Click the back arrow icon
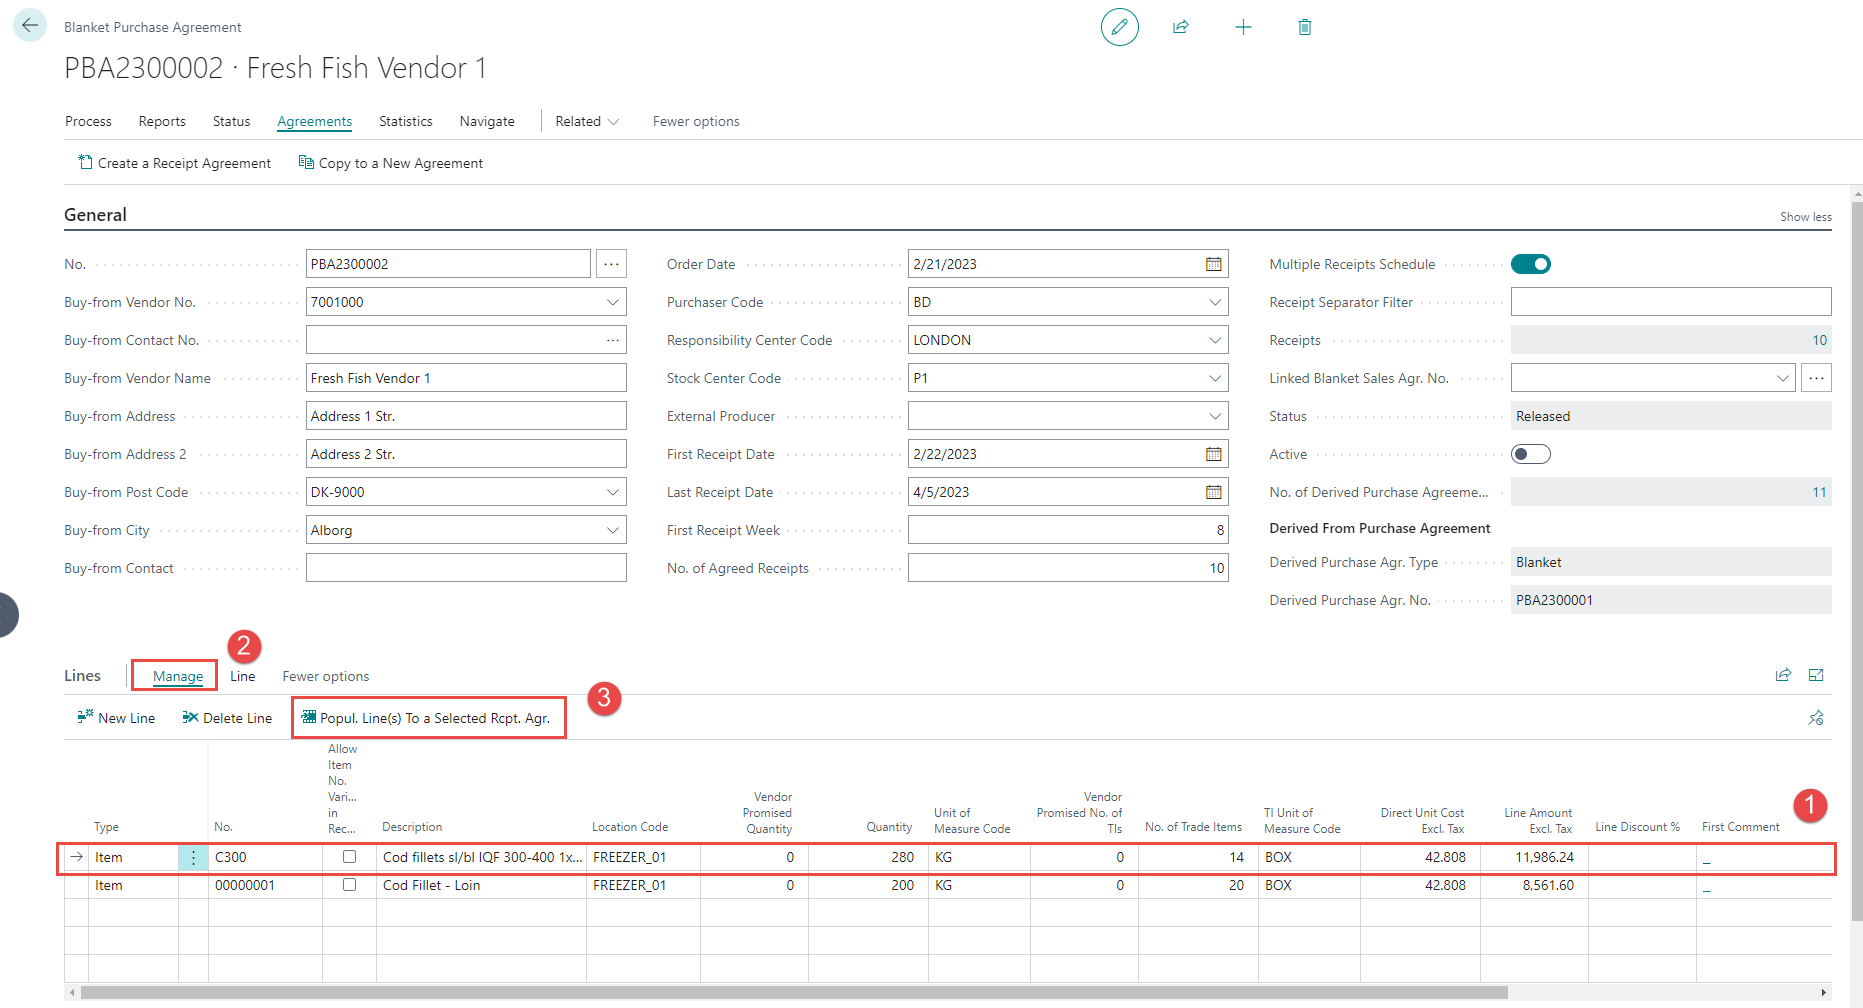Viewport: 1863px width, 1008px height. (x=30, y=26)
